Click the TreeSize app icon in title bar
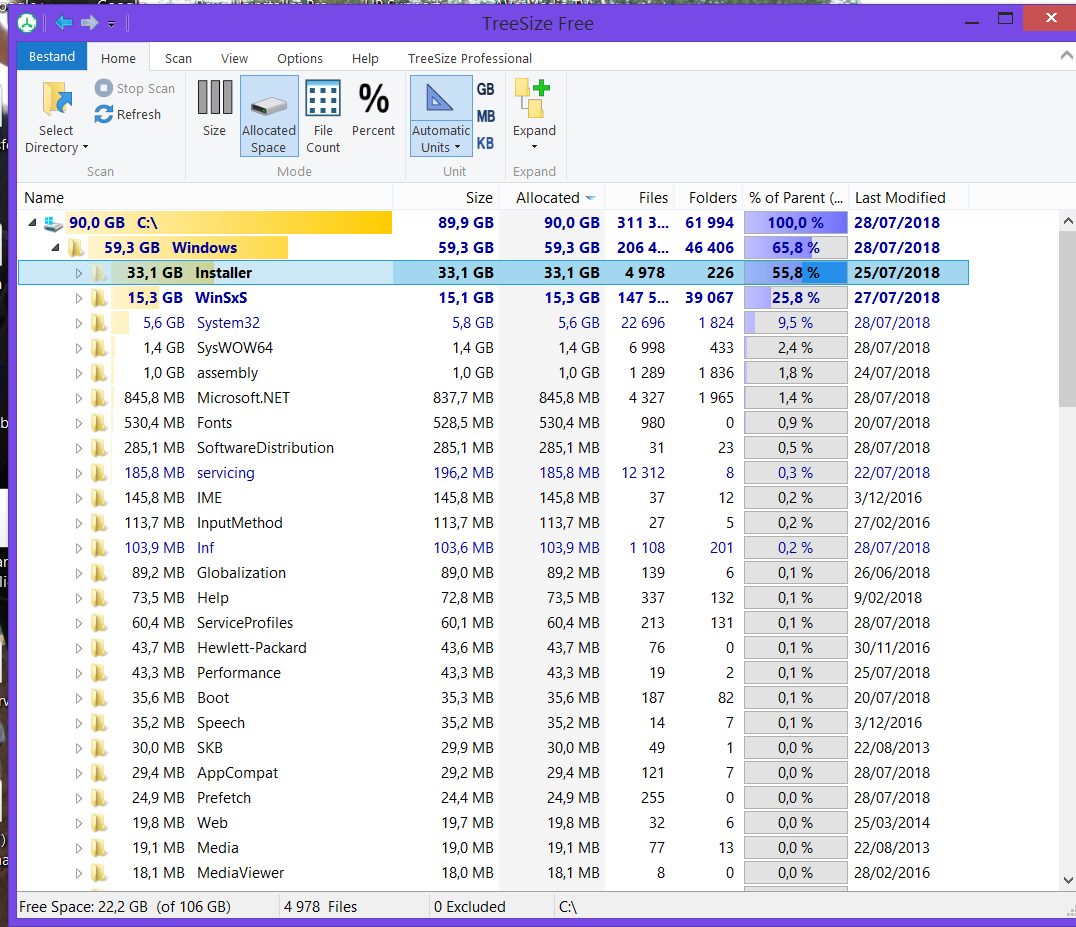1076x927 pixels. [27, 23]
